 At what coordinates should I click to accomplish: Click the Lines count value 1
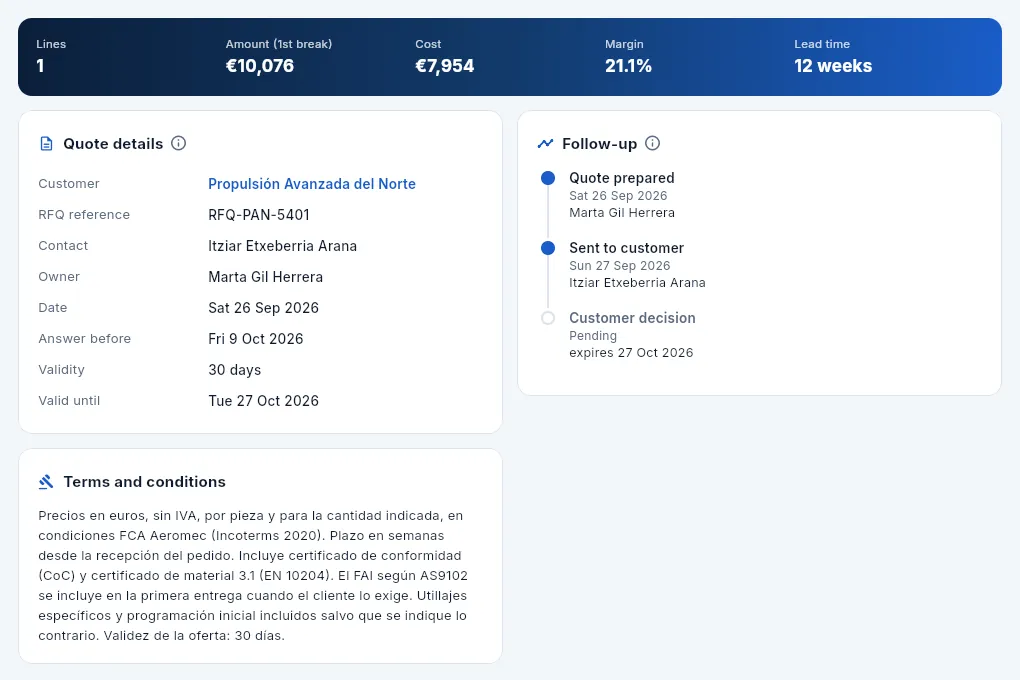(40, 66)
